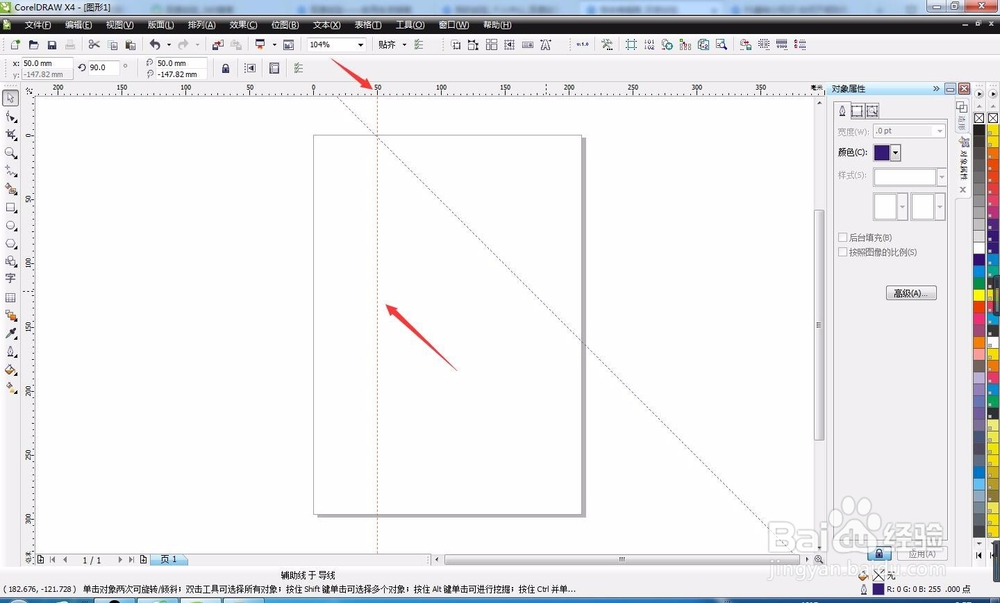Click the New document icon

coord(15,45)
